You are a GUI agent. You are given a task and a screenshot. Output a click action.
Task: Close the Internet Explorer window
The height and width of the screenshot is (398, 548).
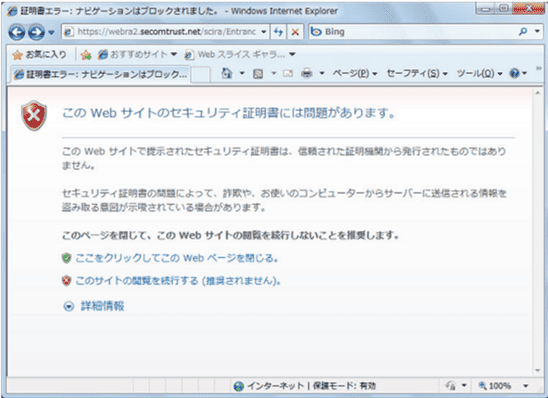coord(528,8)
